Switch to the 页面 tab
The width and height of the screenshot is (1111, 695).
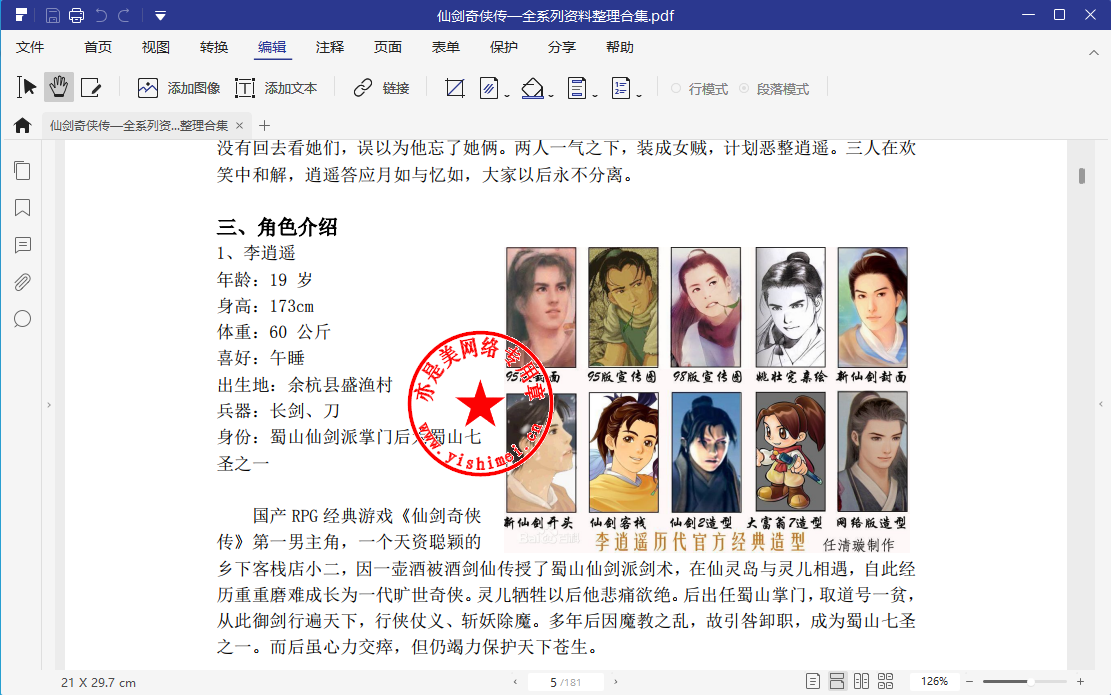click(x=388, y=47)
